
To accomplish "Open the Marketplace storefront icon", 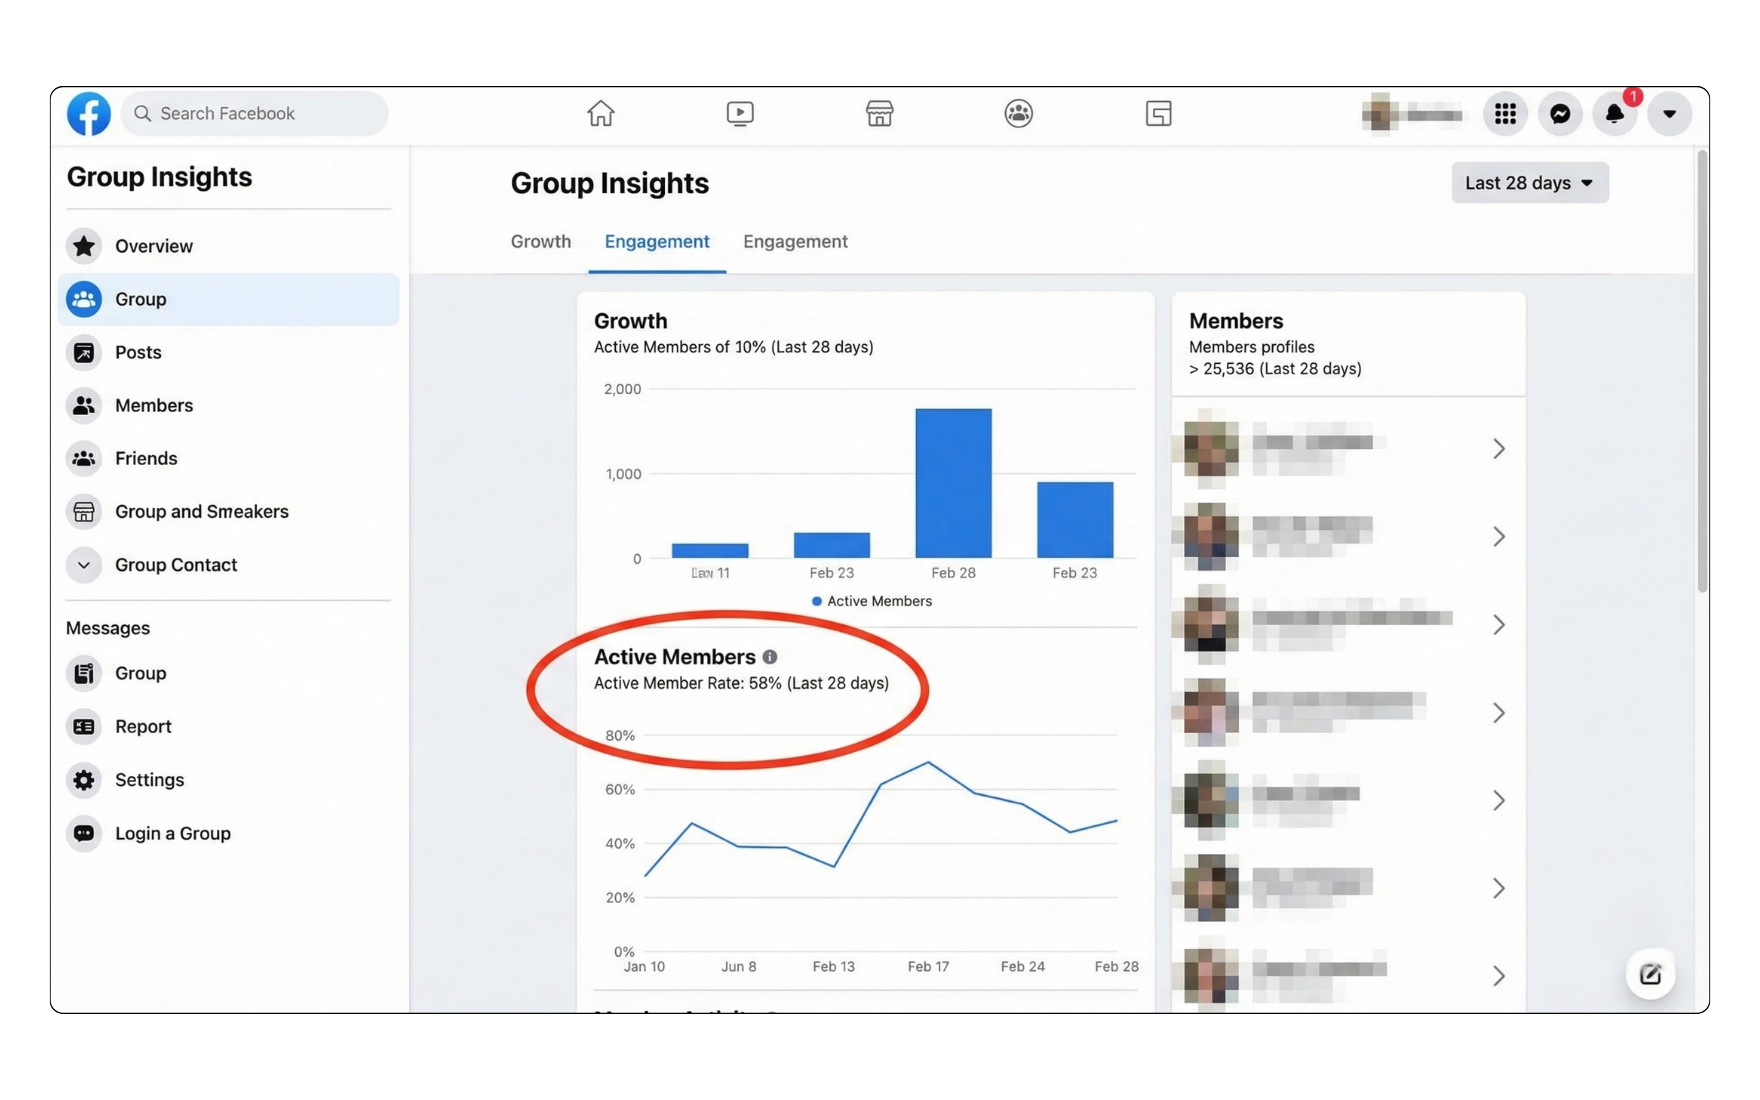I will click(x=879, y=114).
